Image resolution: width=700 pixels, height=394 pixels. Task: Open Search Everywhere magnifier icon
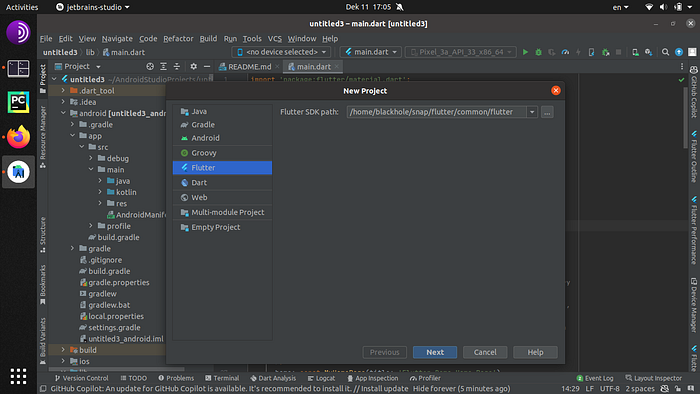point(665,52)
